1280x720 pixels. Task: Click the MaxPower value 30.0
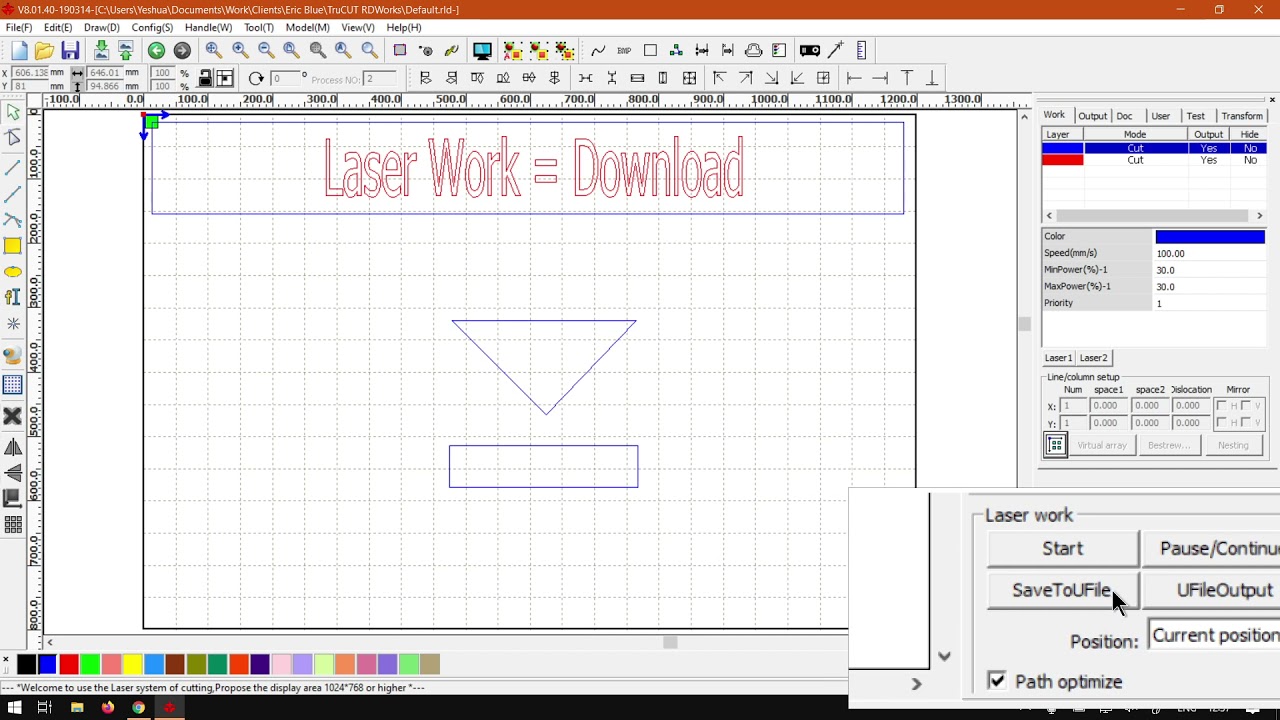tap(1210, 287)
